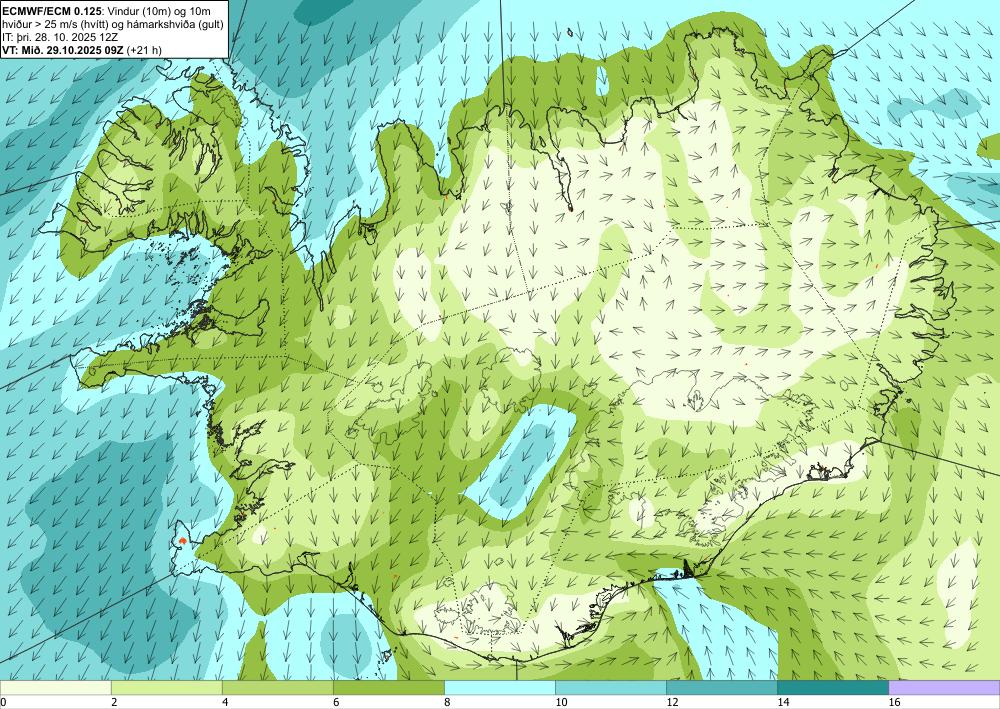
Task: Click the legend value "6"
Action: click(336, 702)
